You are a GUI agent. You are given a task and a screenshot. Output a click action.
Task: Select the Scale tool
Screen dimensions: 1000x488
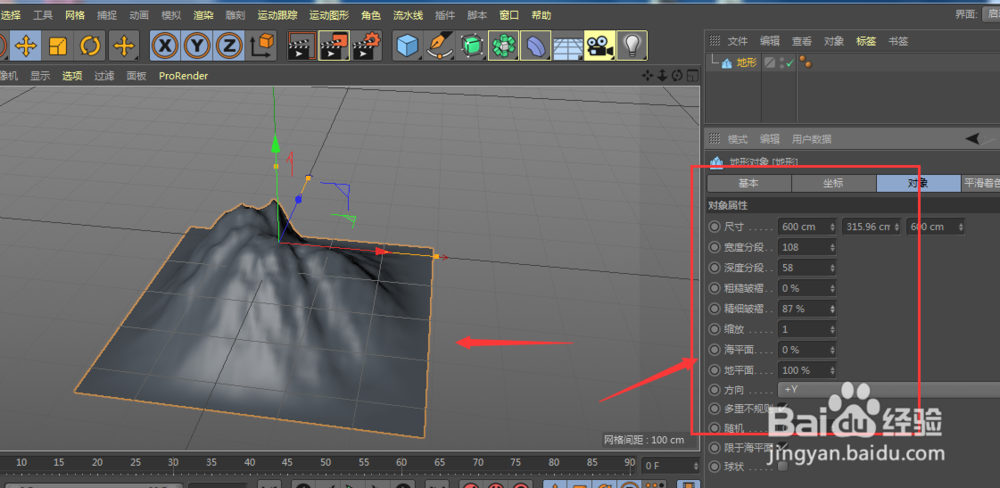click(58, 46)
